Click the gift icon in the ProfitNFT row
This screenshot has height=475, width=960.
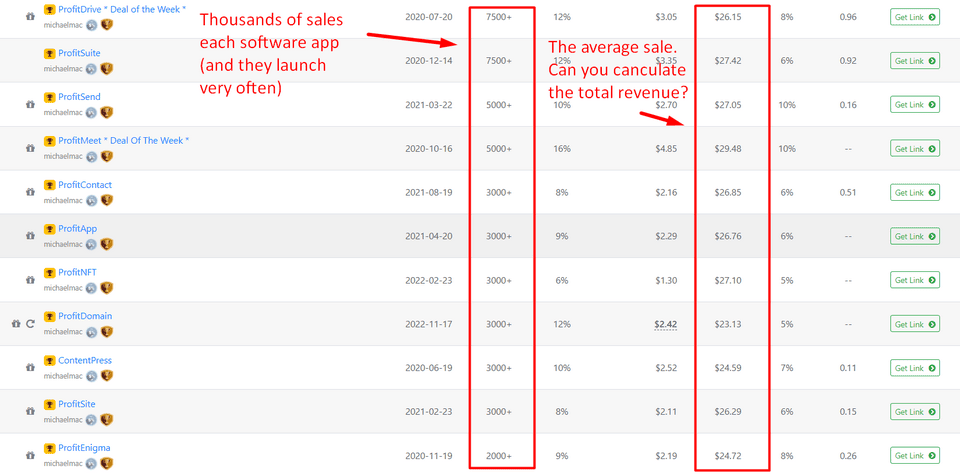(30, 280)
